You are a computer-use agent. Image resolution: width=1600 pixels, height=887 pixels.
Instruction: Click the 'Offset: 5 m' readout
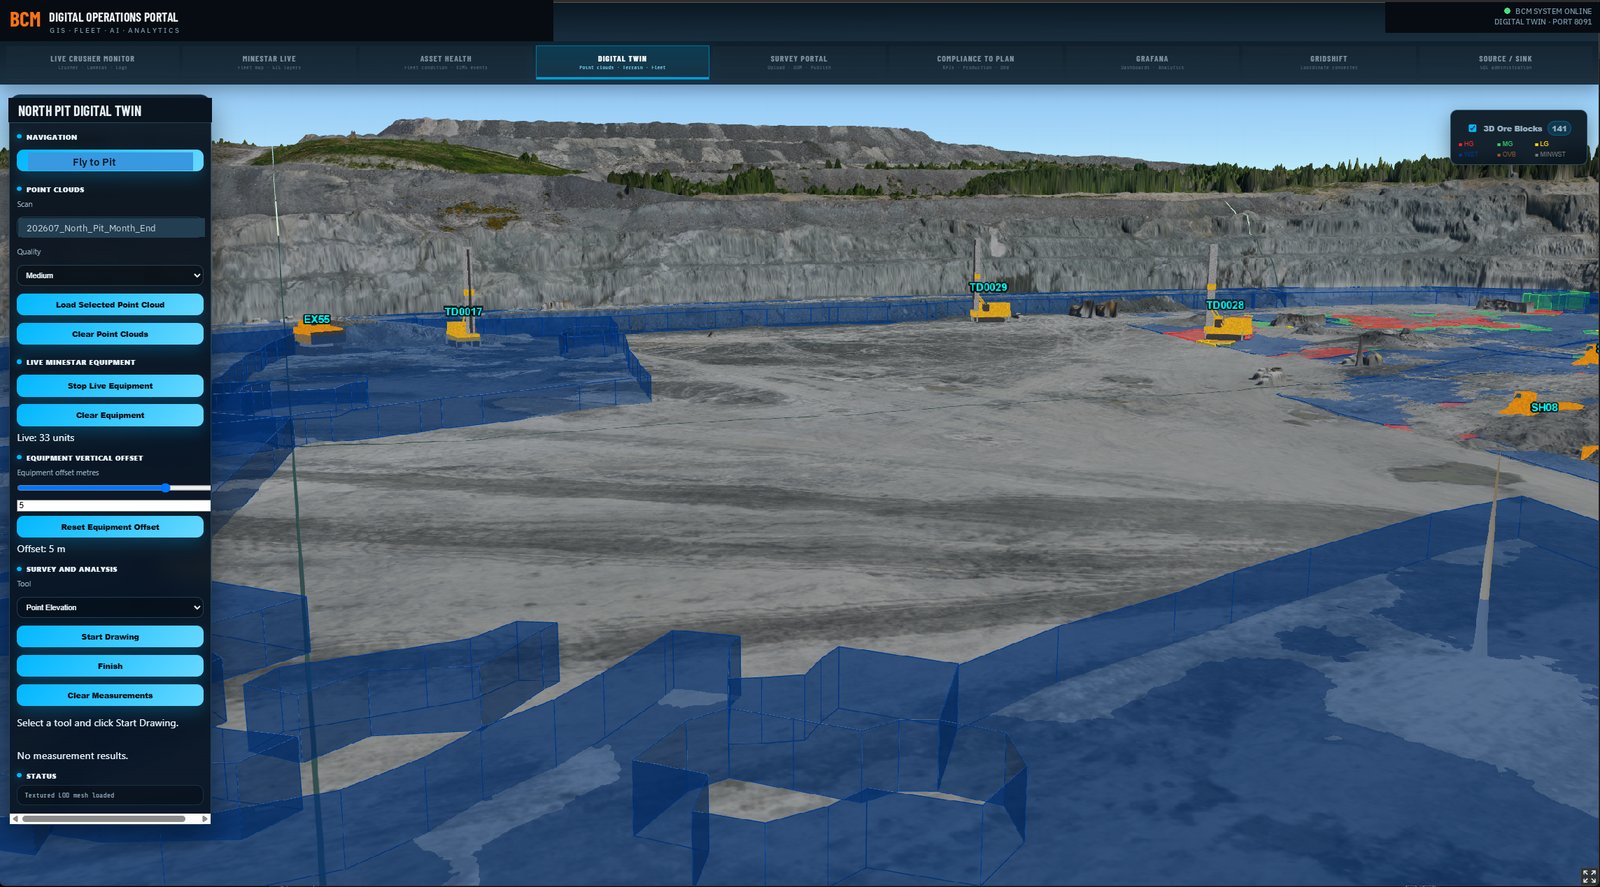(x=41, y=549)
